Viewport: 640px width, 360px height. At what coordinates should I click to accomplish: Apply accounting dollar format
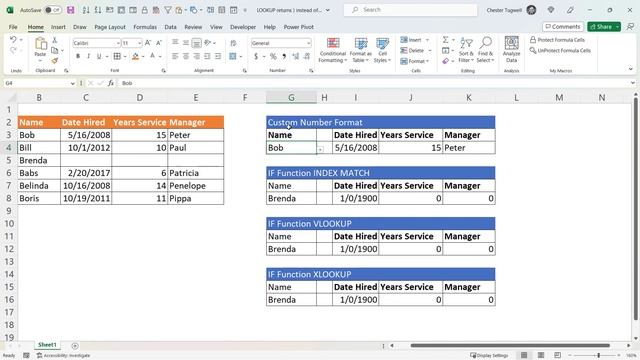point(256,56)
